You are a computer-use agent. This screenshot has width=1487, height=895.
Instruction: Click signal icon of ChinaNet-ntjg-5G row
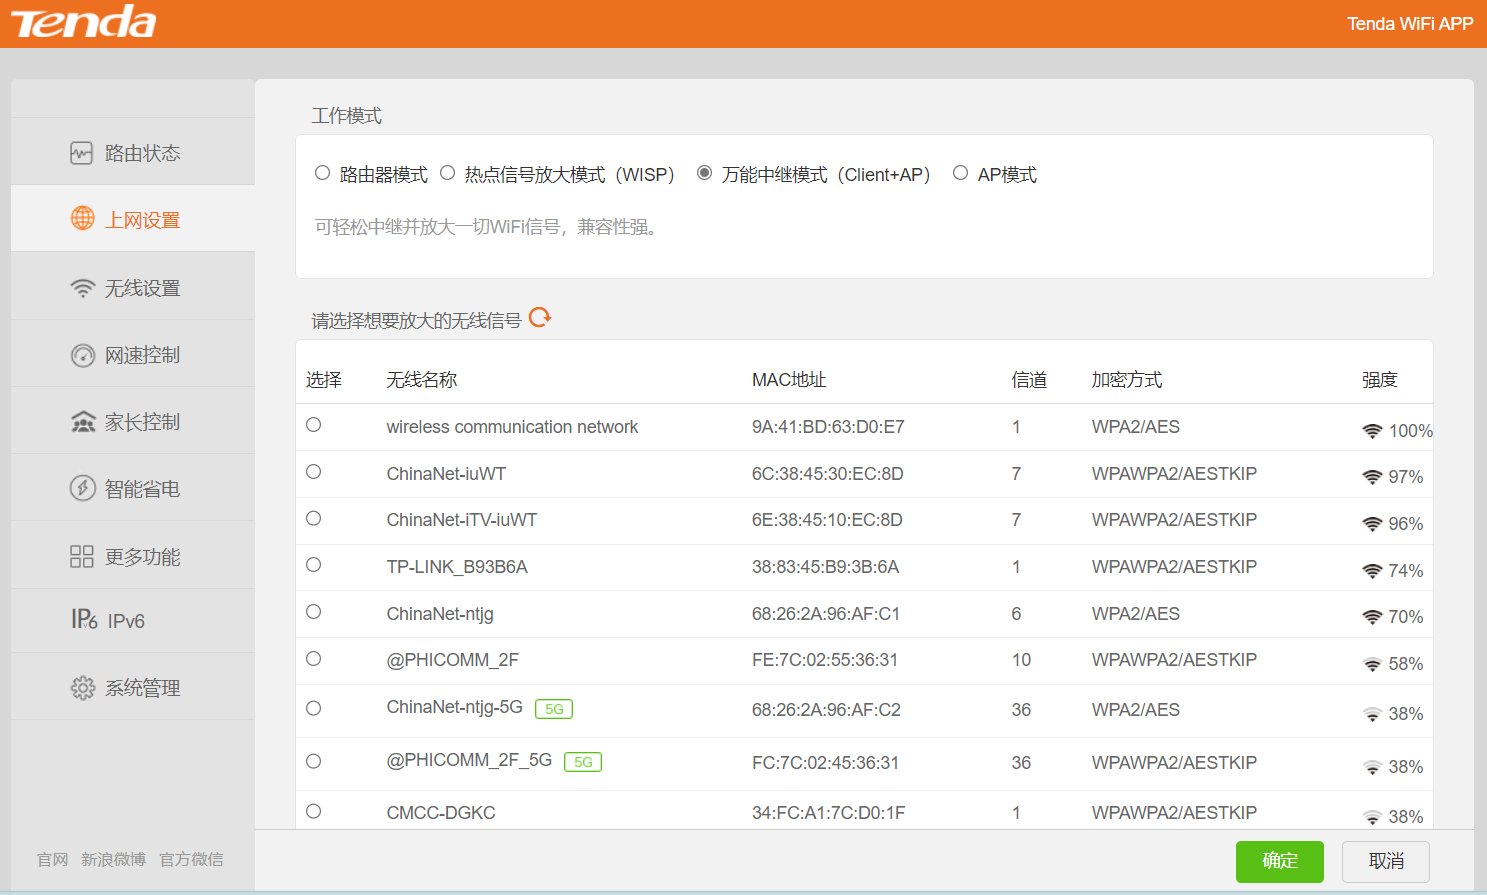1372,714
